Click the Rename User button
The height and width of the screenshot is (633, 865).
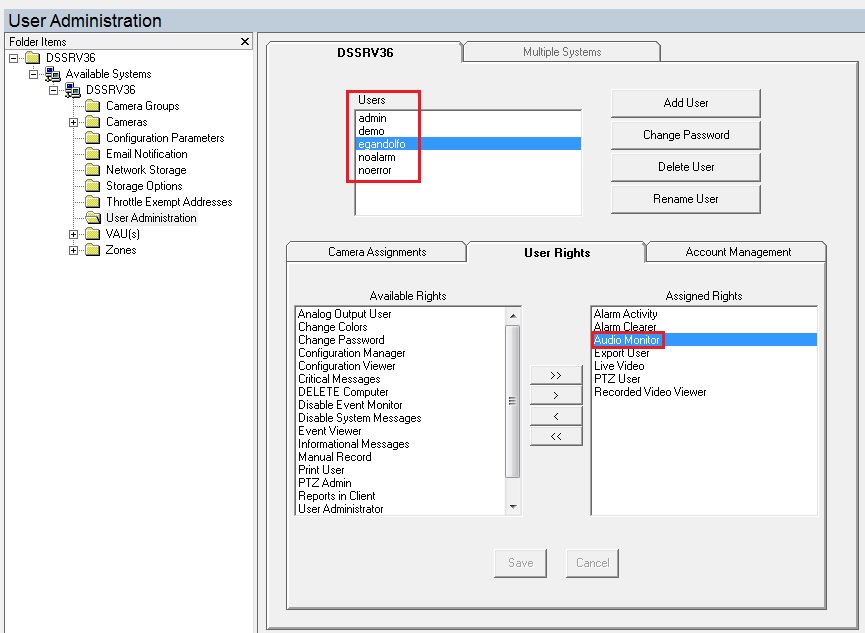pos(685,199)
